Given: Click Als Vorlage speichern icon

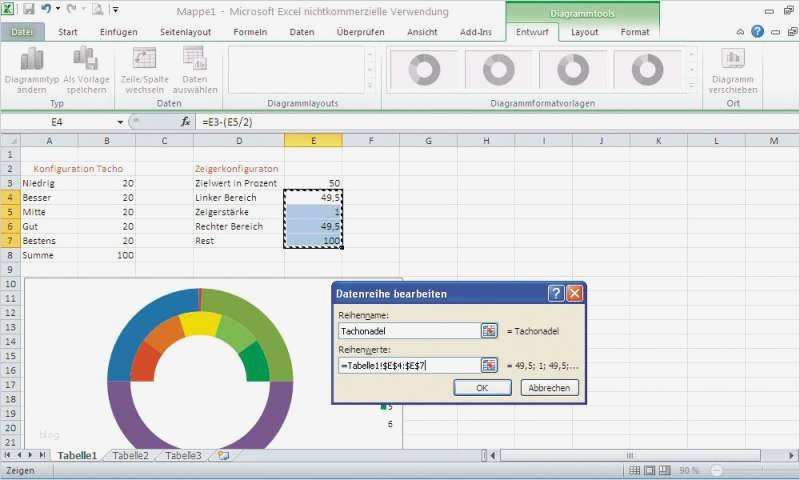Looking at the screenshot, I should [x=86, y=58].
